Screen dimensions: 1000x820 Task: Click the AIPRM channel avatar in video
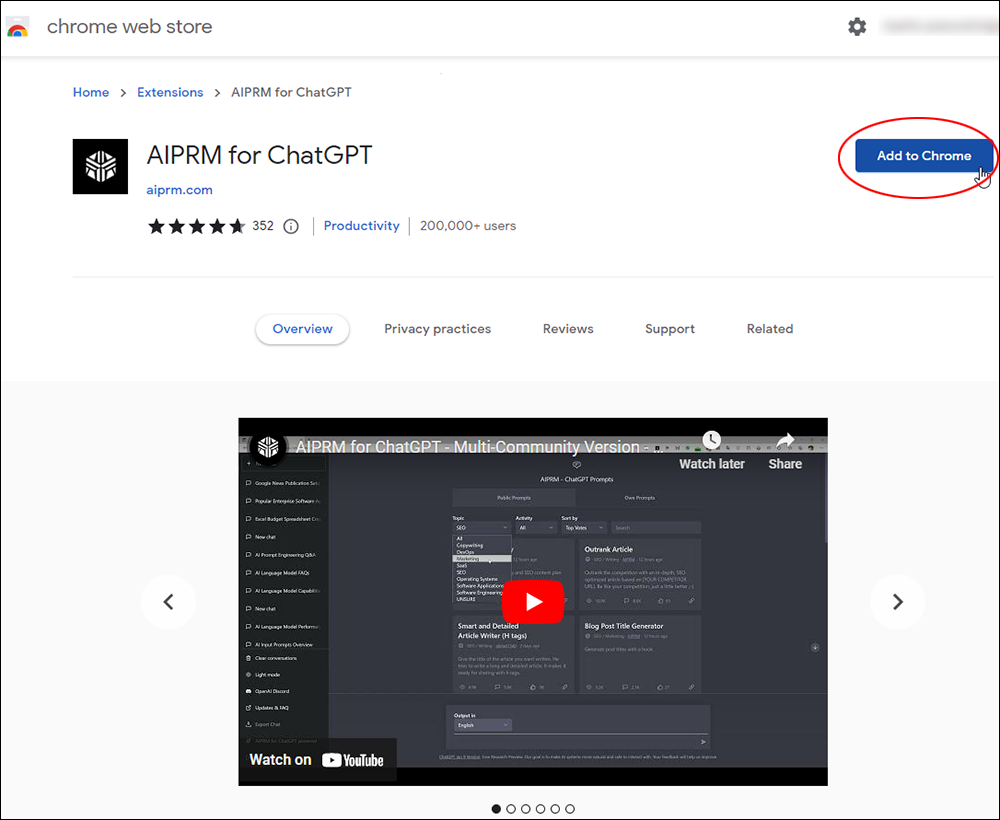coord(268,447)
